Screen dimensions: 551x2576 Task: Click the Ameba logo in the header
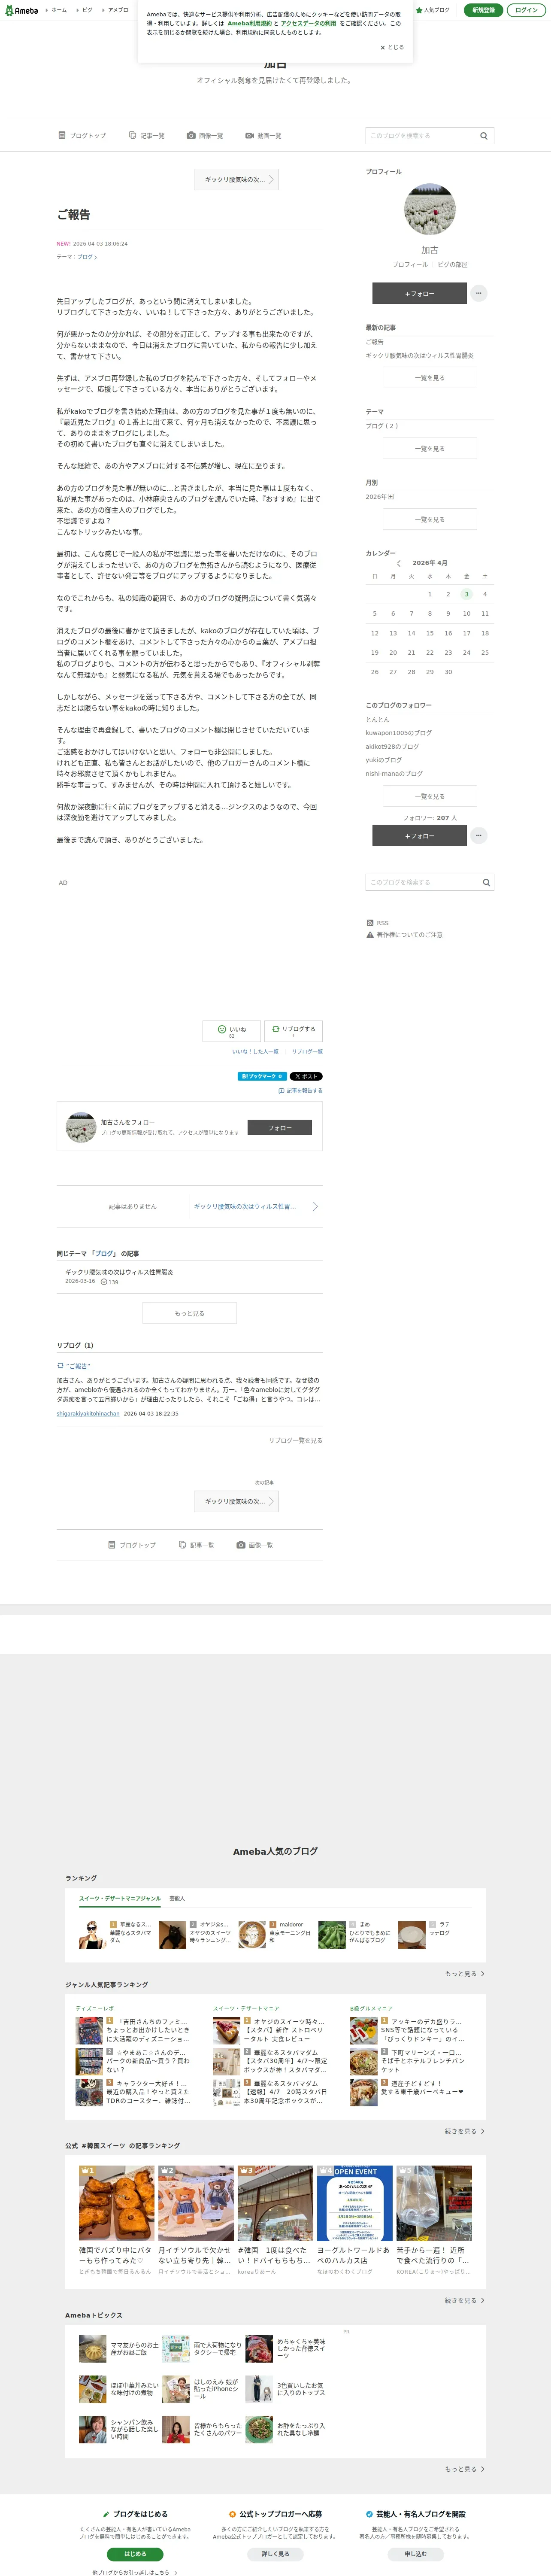point(21,10)
